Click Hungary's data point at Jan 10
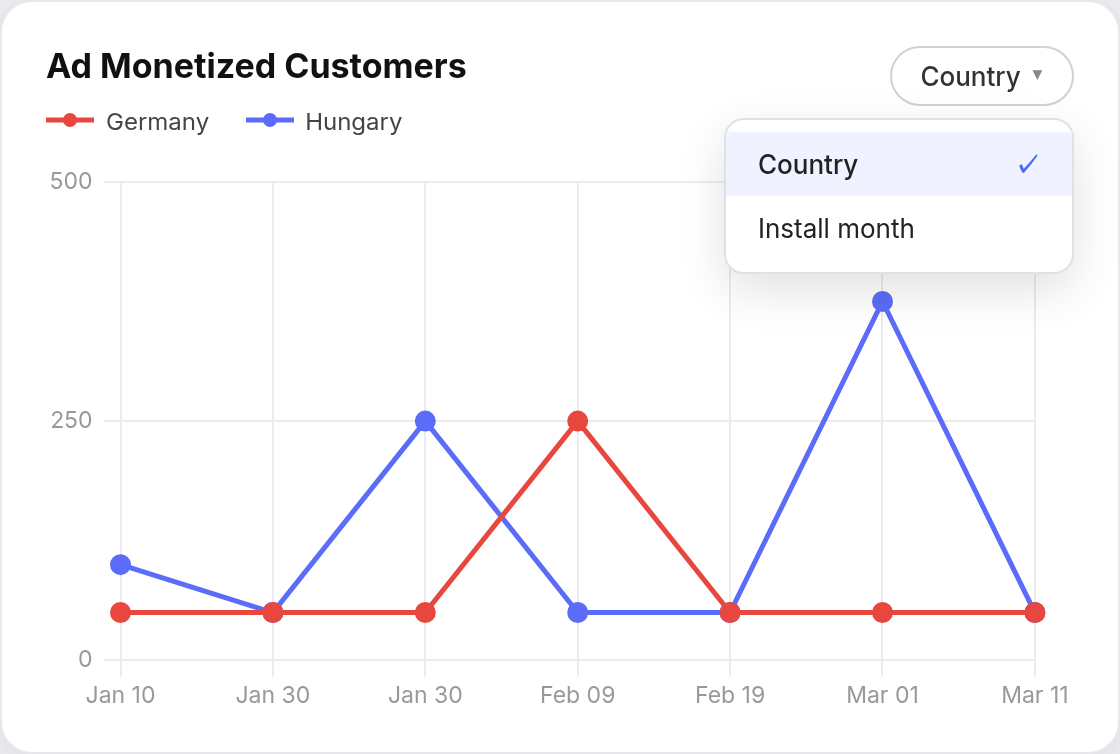This screenshot has width=1120, height=754. pos(121,565)
